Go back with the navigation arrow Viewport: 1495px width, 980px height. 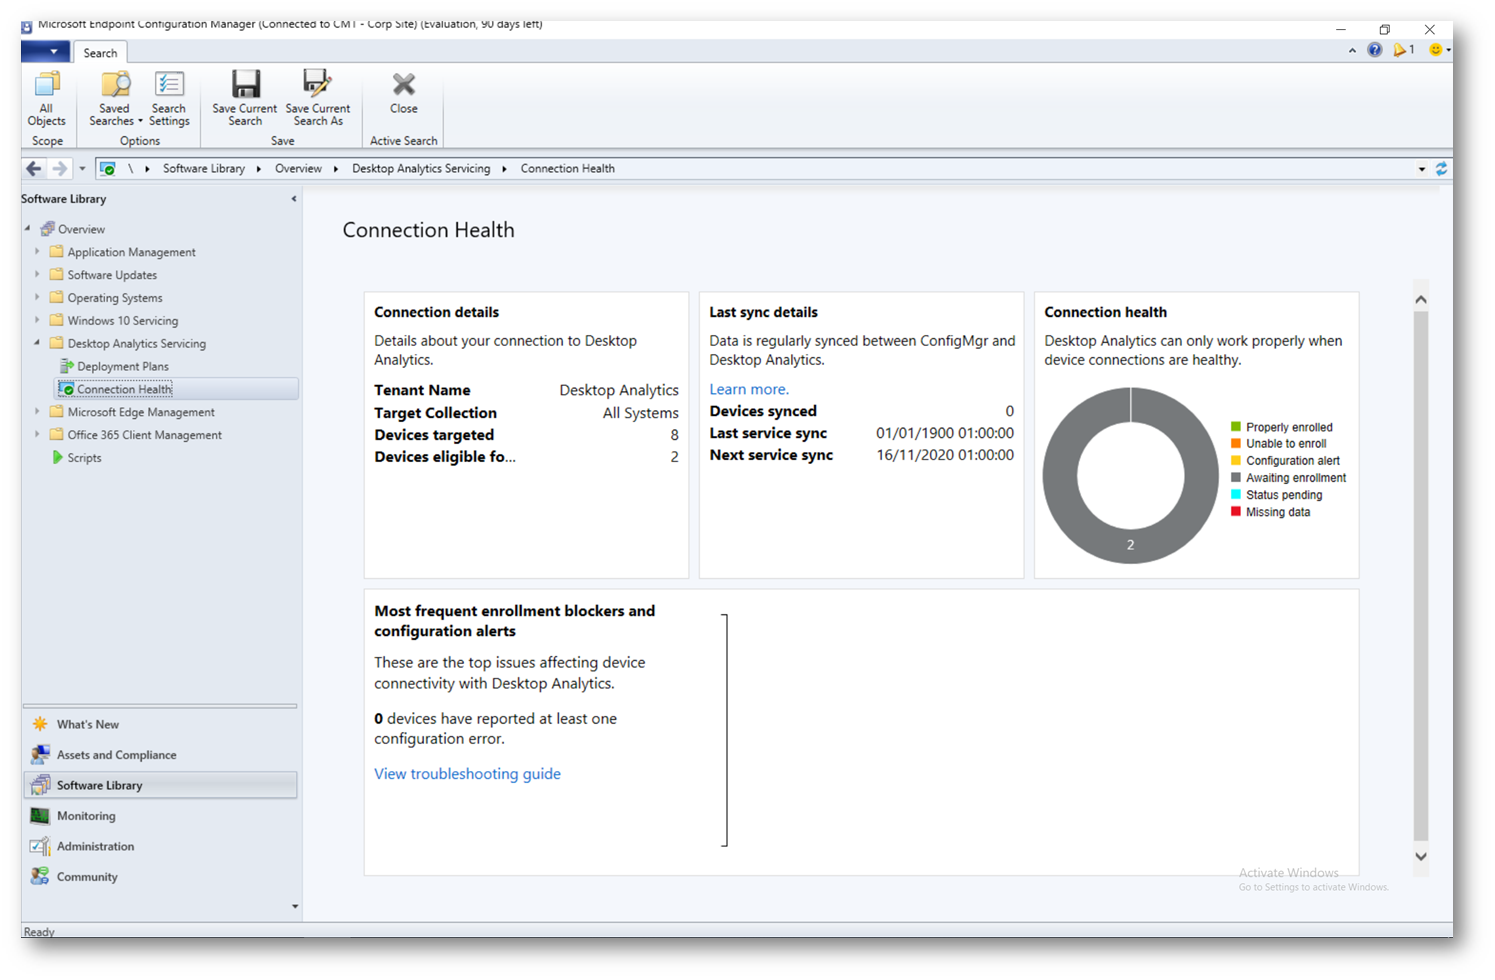click(34, 169)
